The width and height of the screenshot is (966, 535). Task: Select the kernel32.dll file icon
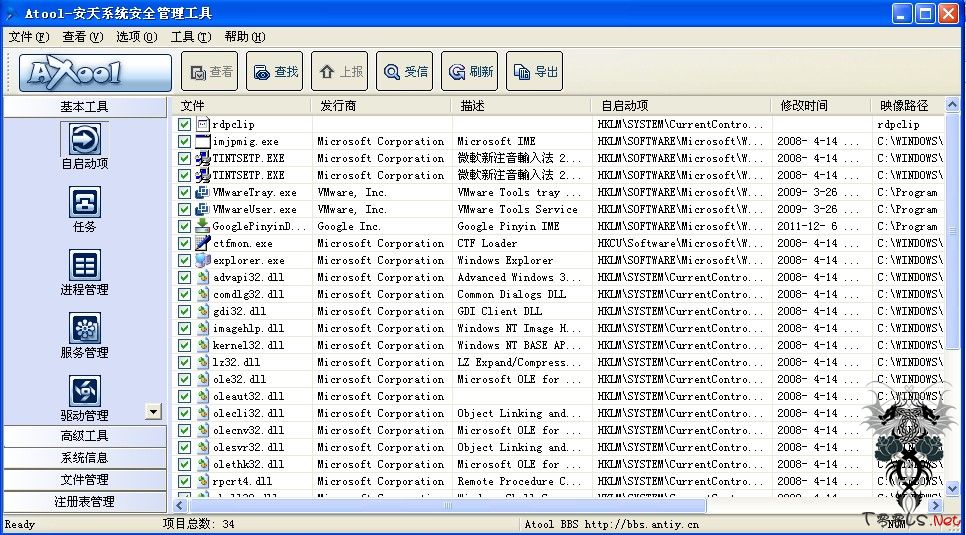(203, 345)
